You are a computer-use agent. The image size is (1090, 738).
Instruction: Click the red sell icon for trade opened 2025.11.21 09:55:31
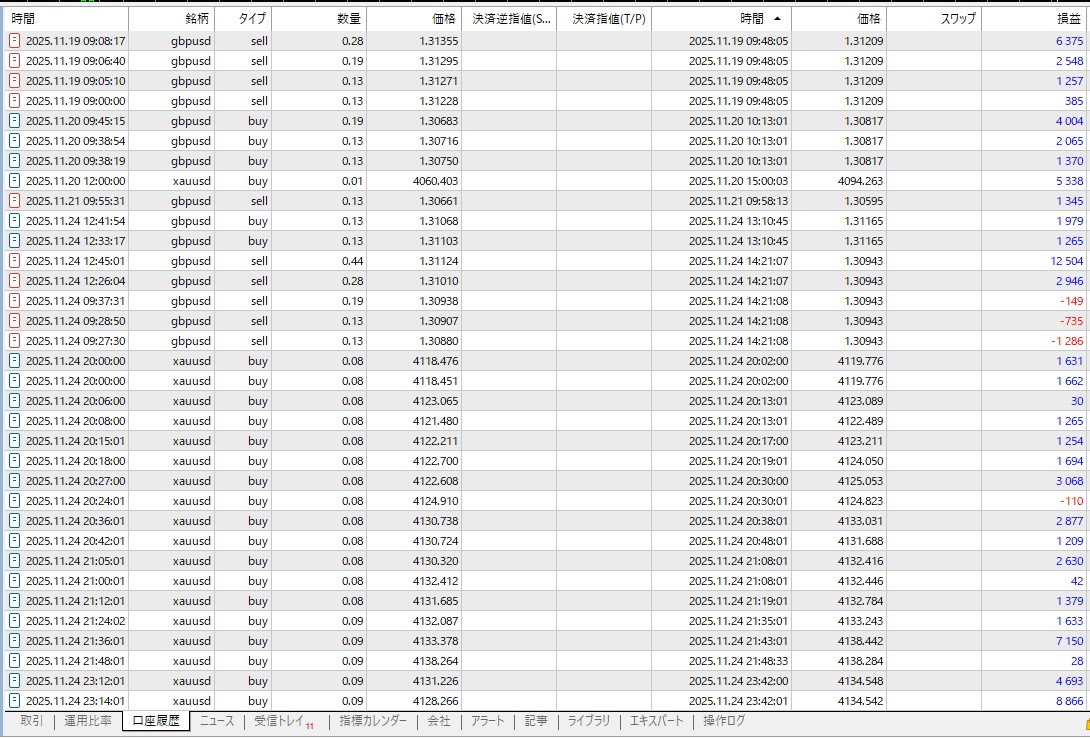[x=14, y=201]
